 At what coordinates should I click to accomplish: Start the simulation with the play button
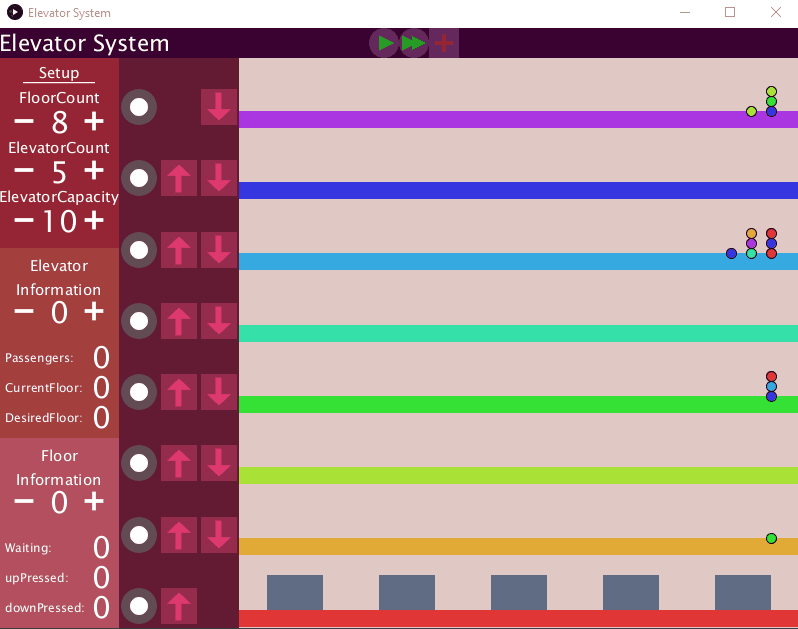[384, 43]
